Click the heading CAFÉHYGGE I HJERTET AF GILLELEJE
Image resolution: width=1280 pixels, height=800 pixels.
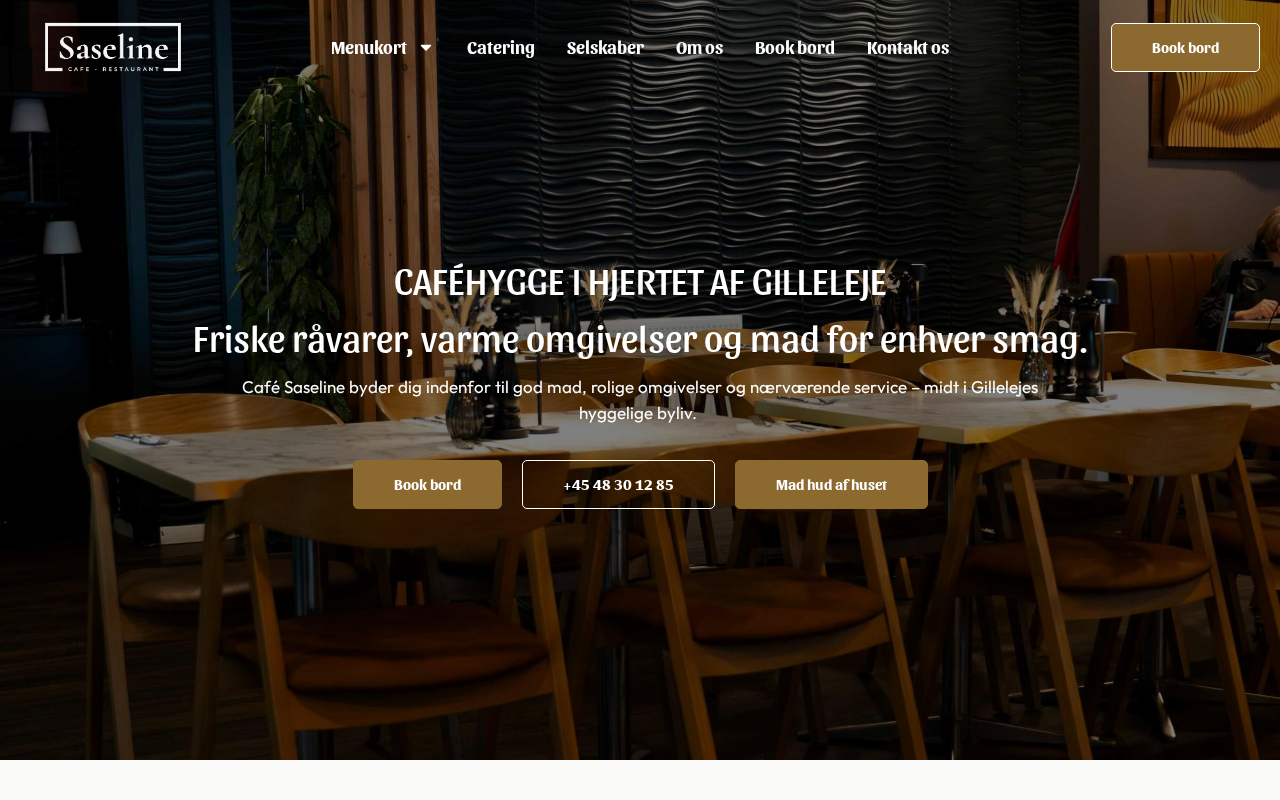click(640, 282)
